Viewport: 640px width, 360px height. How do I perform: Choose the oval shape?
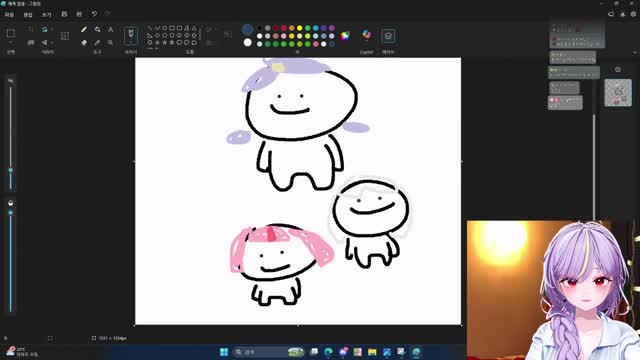[x=164, y=28]
